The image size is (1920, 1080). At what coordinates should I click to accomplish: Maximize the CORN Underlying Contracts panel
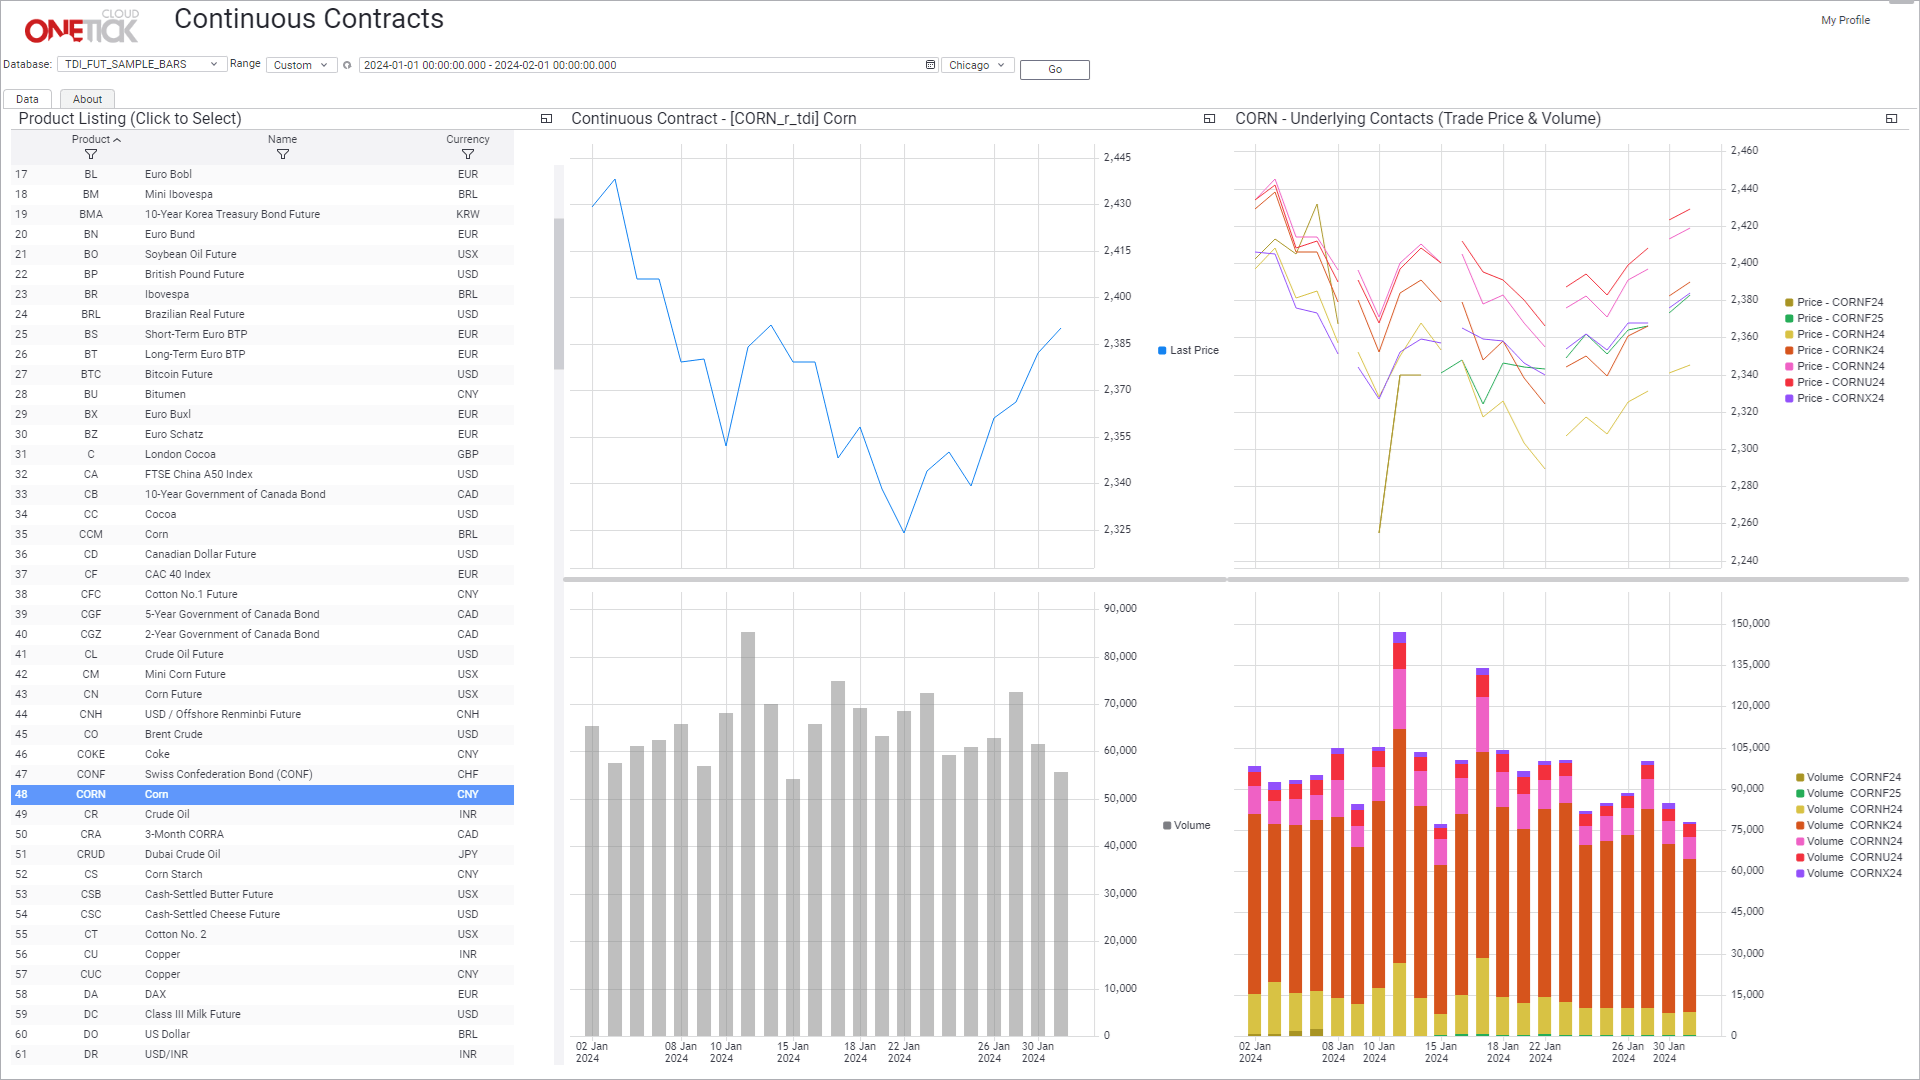[x=1891, y=119]
